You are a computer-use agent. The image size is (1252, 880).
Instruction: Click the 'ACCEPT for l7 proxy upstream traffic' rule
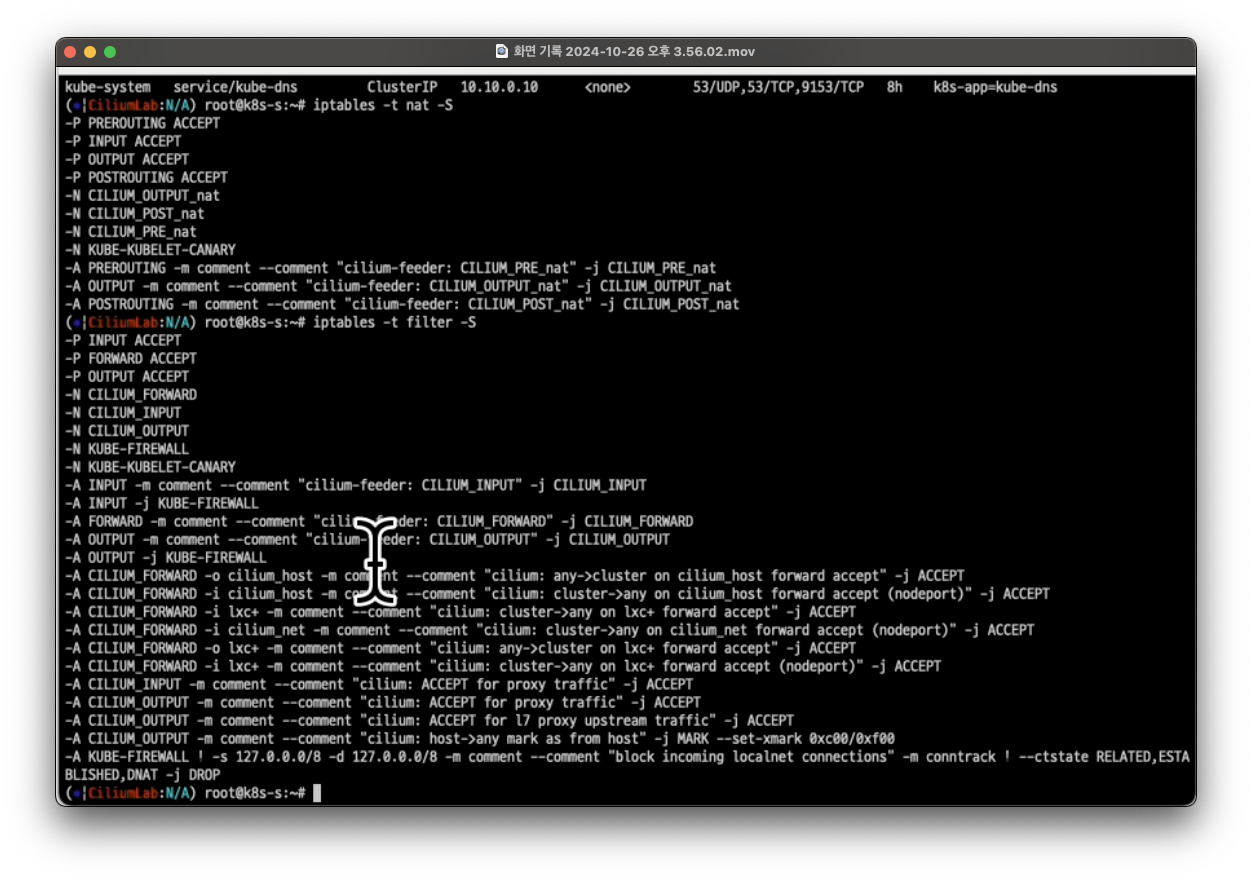click(x=429, y=720)
